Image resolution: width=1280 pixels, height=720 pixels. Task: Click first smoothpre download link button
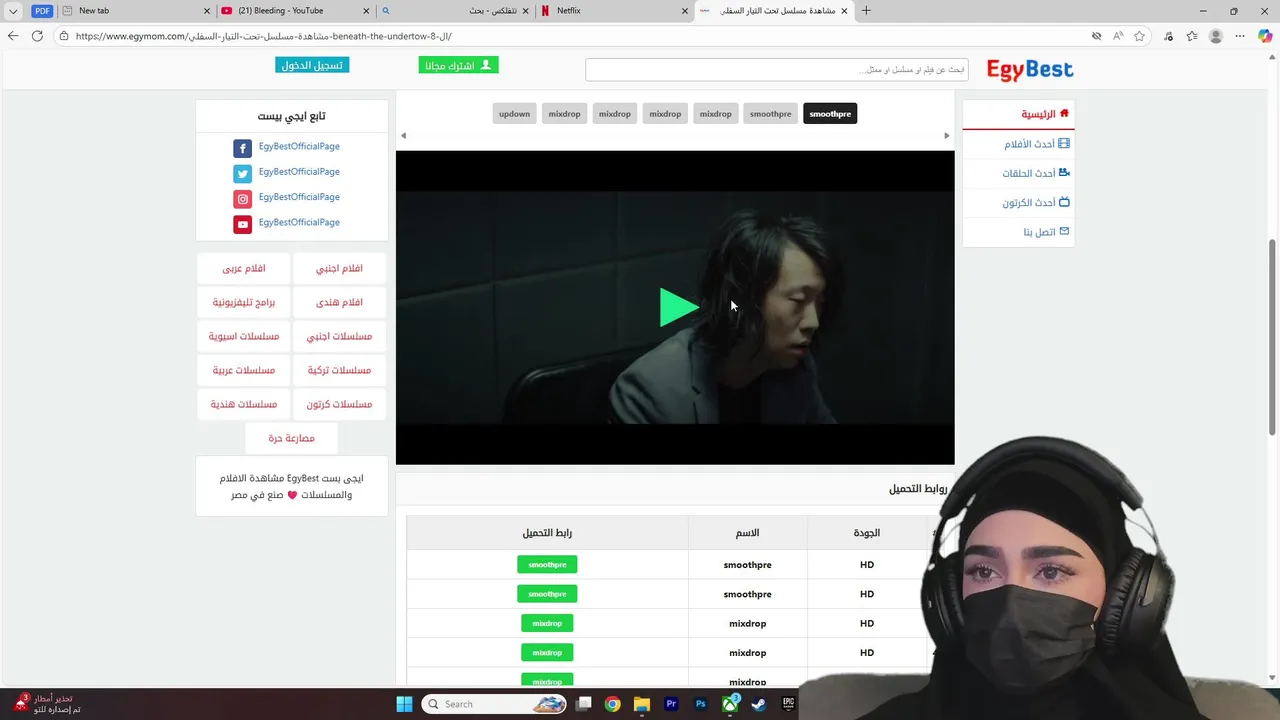pos(547,565)
